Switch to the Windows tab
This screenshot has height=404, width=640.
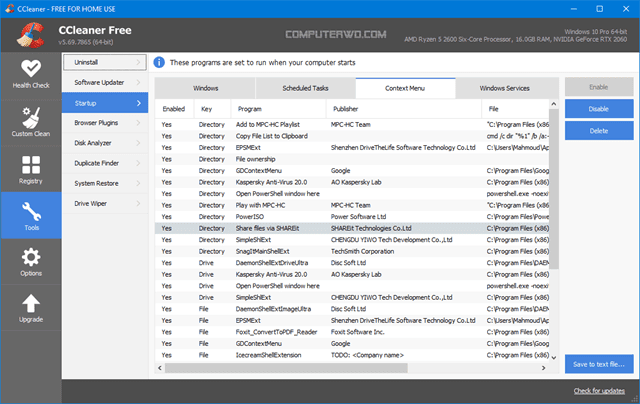[x=205, y=88]
